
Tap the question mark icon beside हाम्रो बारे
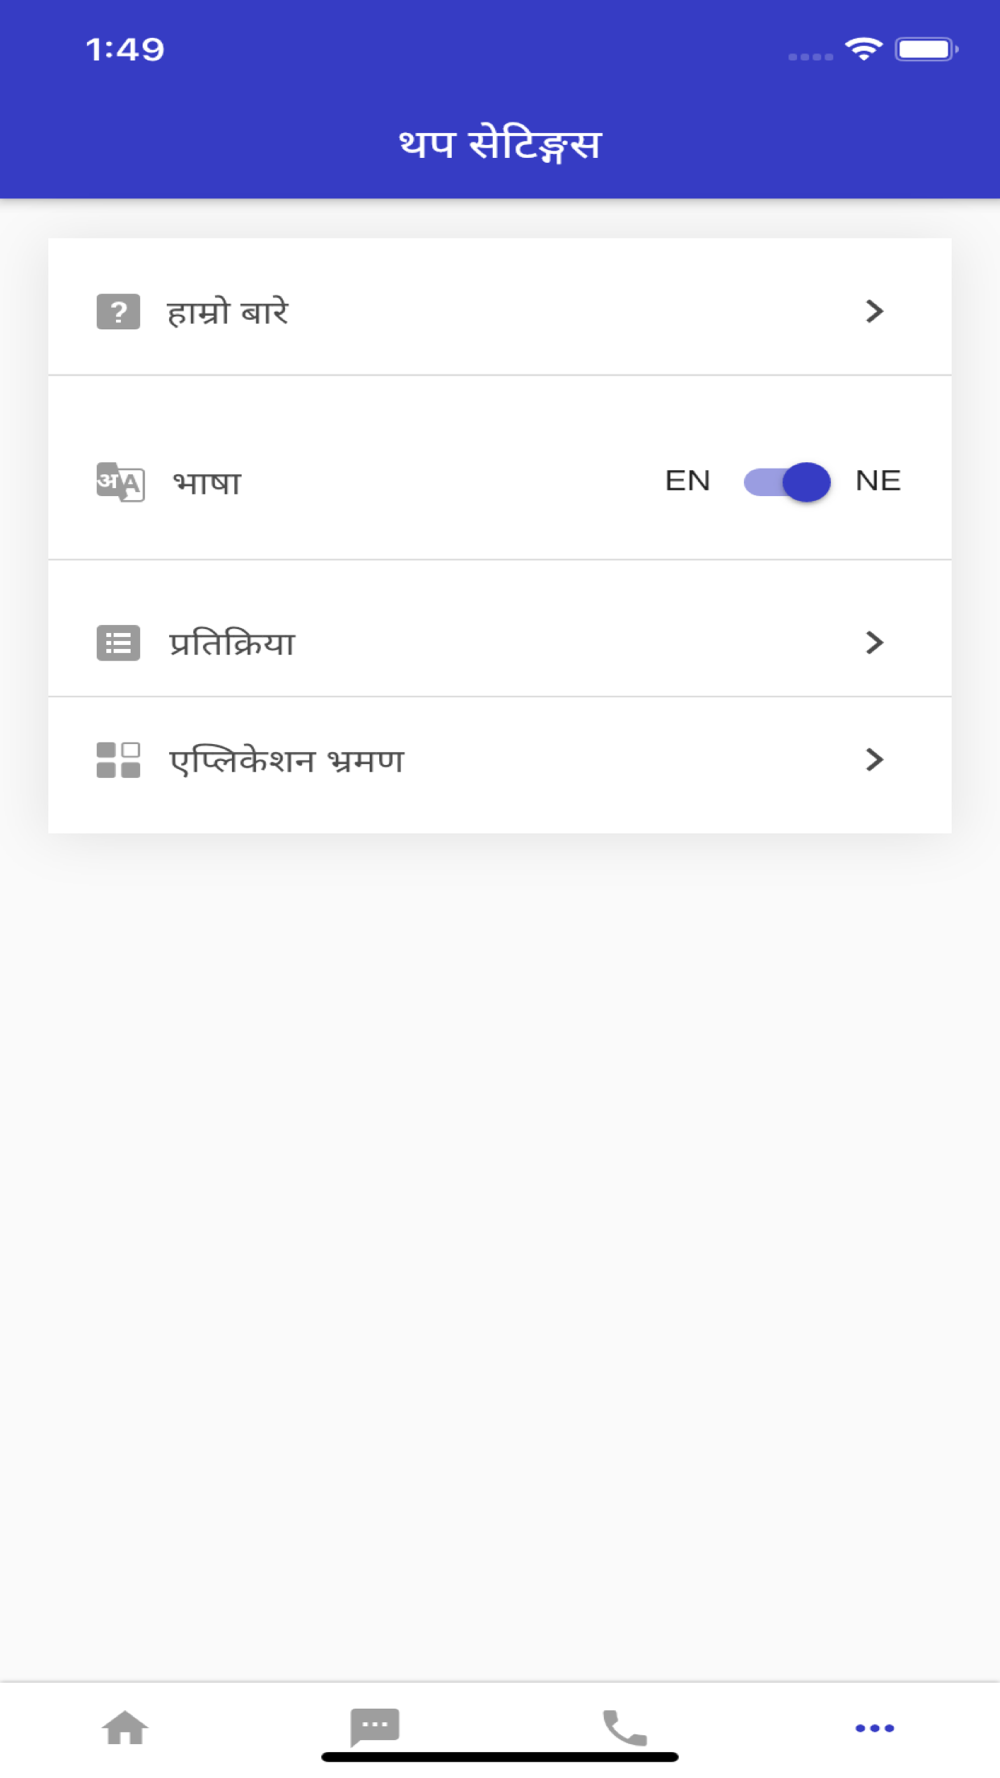coord(118,312)
